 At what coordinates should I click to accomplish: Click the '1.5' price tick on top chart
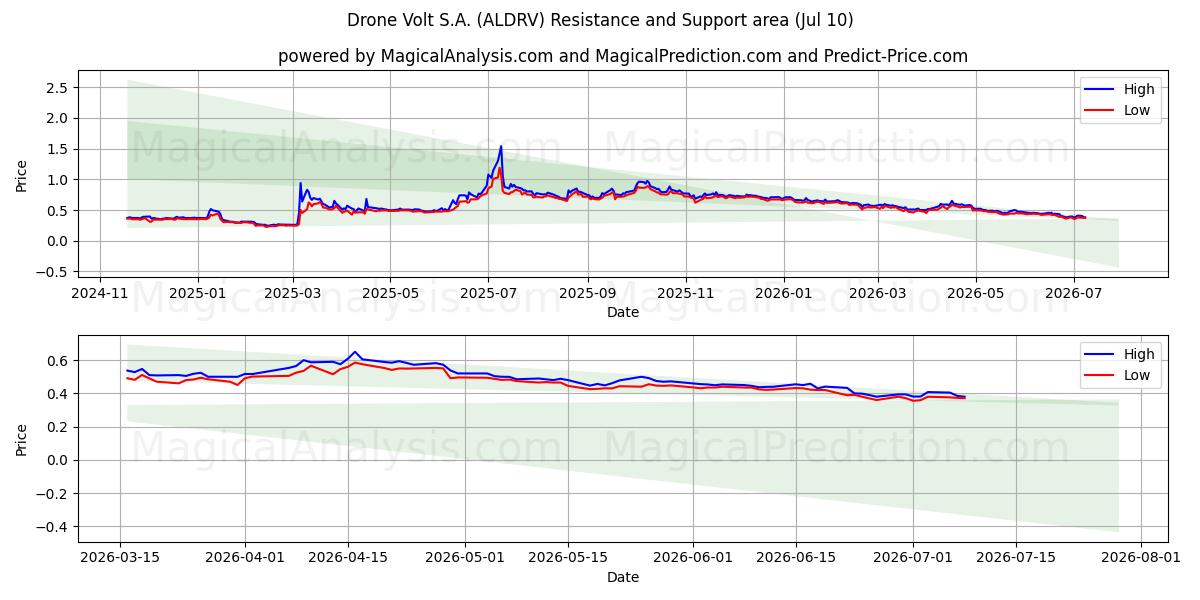click(x=57, y=149)
